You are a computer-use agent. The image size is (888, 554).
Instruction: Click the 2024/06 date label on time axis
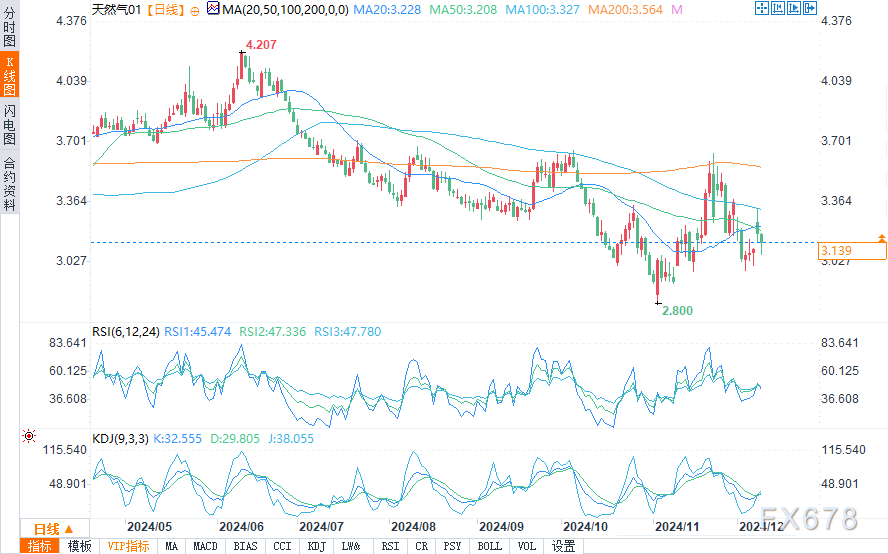point(241,527)
